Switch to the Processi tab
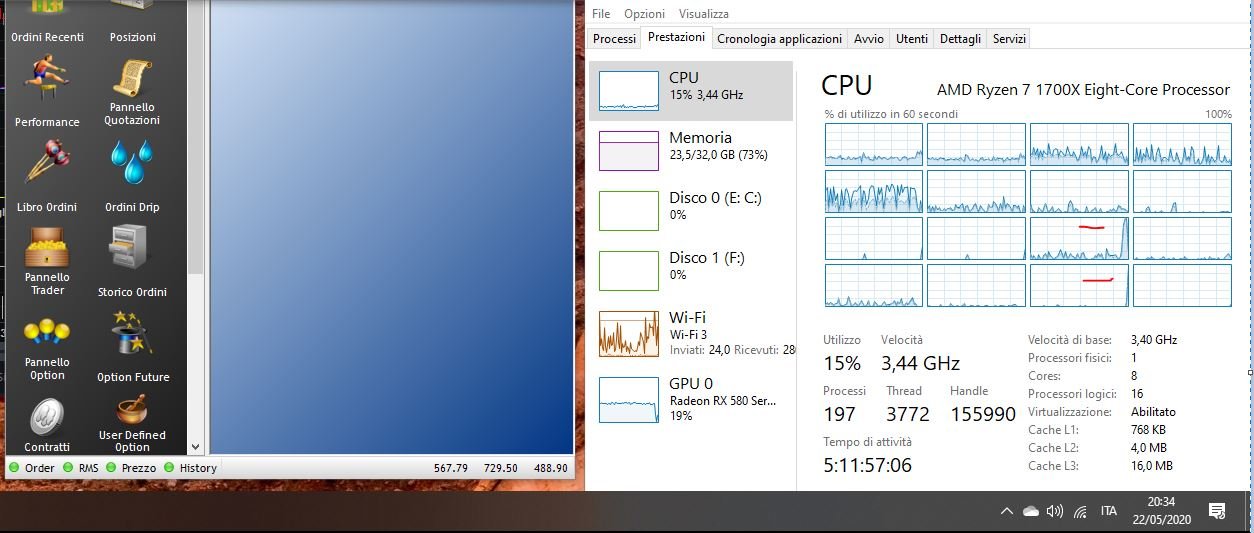Viewport: 1254px width, 533px height. coord(614,39)
